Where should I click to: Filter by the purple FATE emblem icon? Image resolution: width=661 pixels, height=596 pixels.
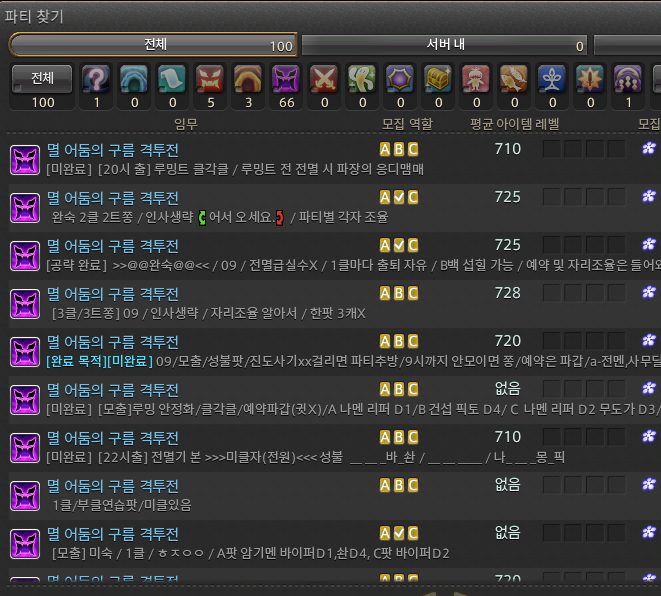[400, 78]
